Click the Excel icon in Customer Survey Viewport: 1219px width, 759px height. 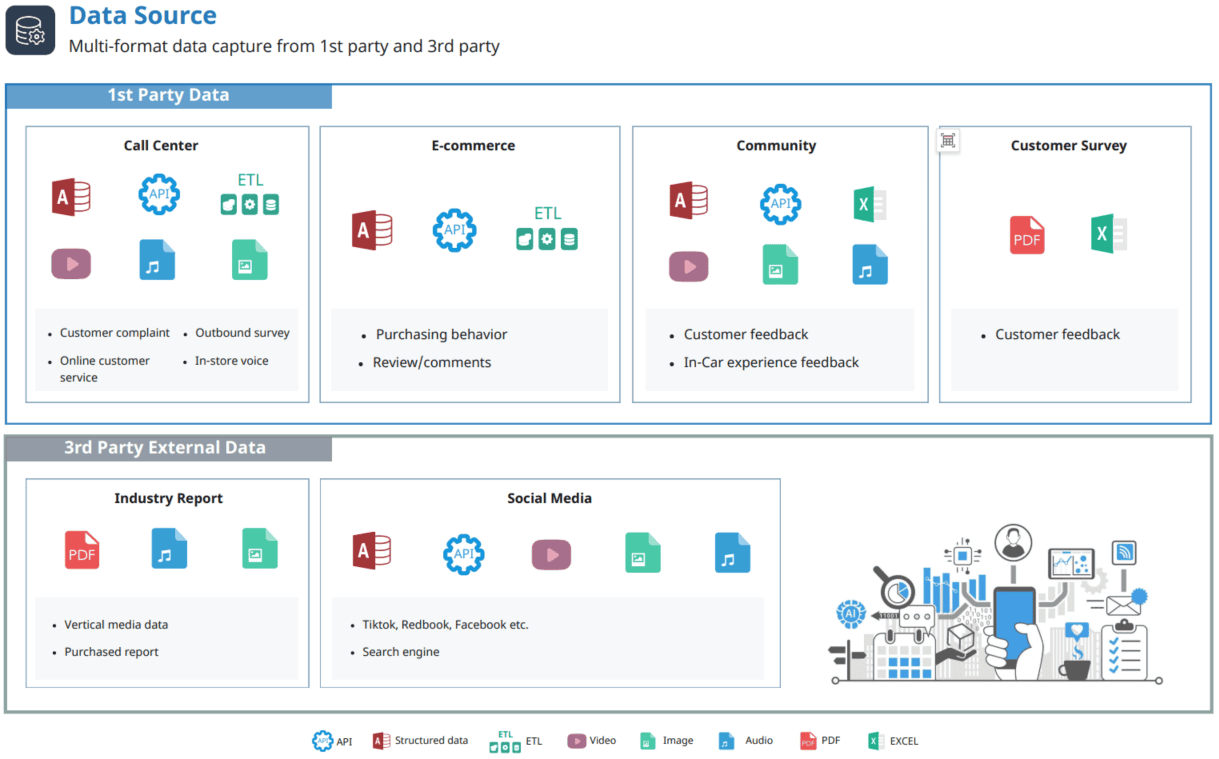(1108, 234)
